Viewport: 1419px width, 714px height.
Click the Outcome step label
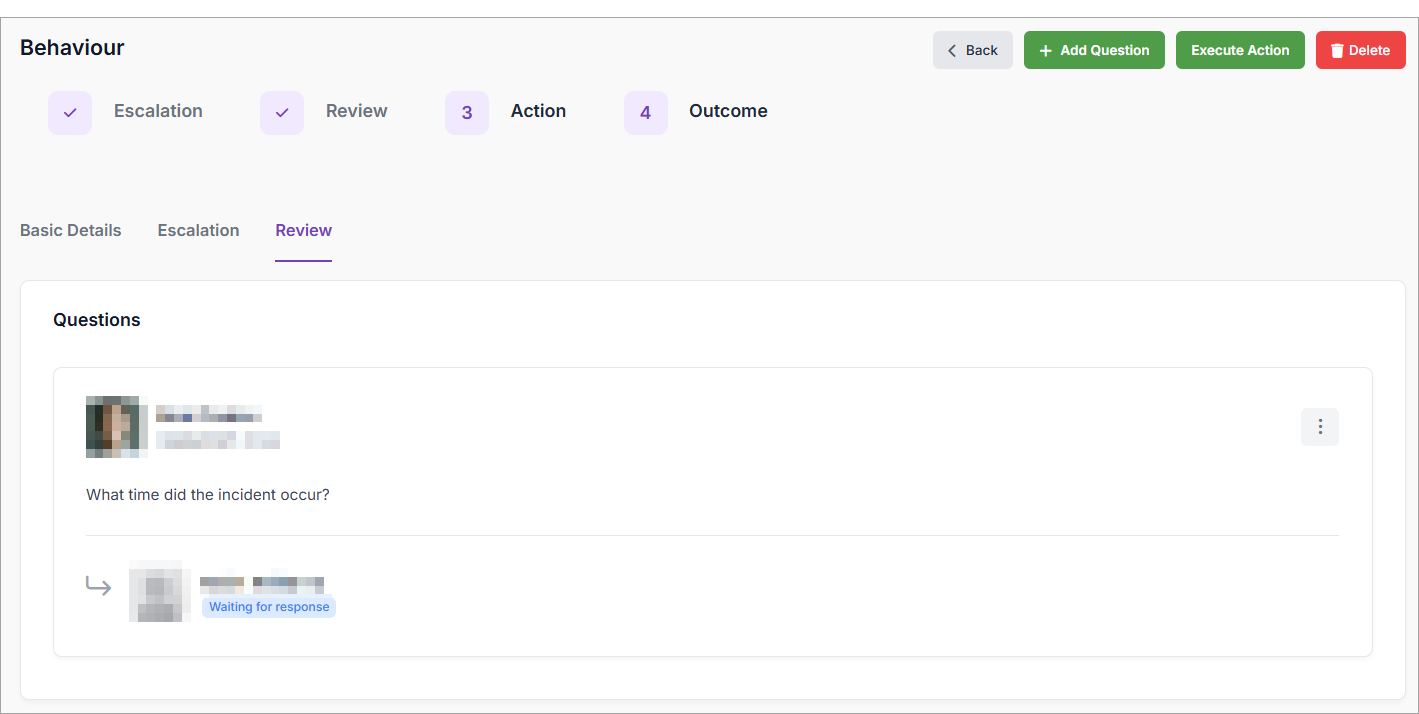click(728, 111)
